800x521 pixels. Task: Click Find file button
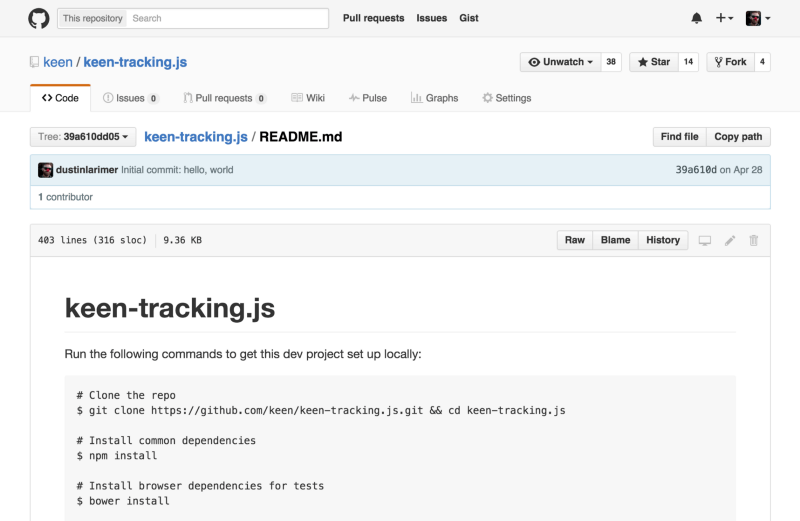click(x=680, y=137)
